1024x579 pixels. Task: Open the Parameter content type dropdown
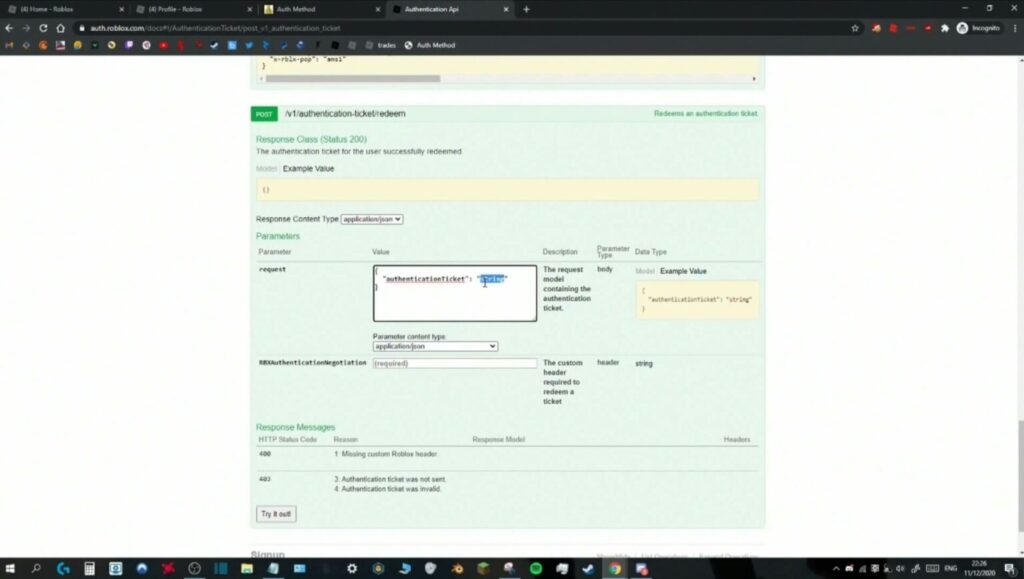pos(435,346)
